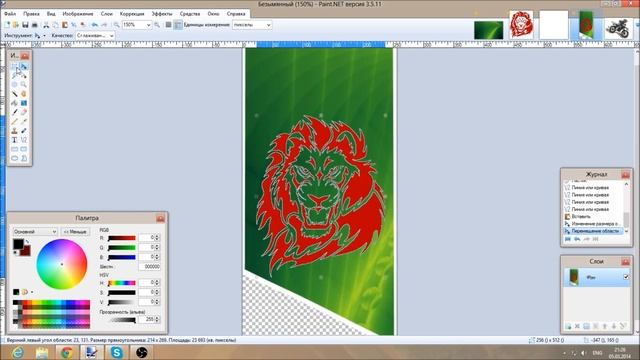Viewport: 640px width, 360px height.
Task: Select the Zoom magnifier tool in Tools panel
Action: [x=24, y=84]
